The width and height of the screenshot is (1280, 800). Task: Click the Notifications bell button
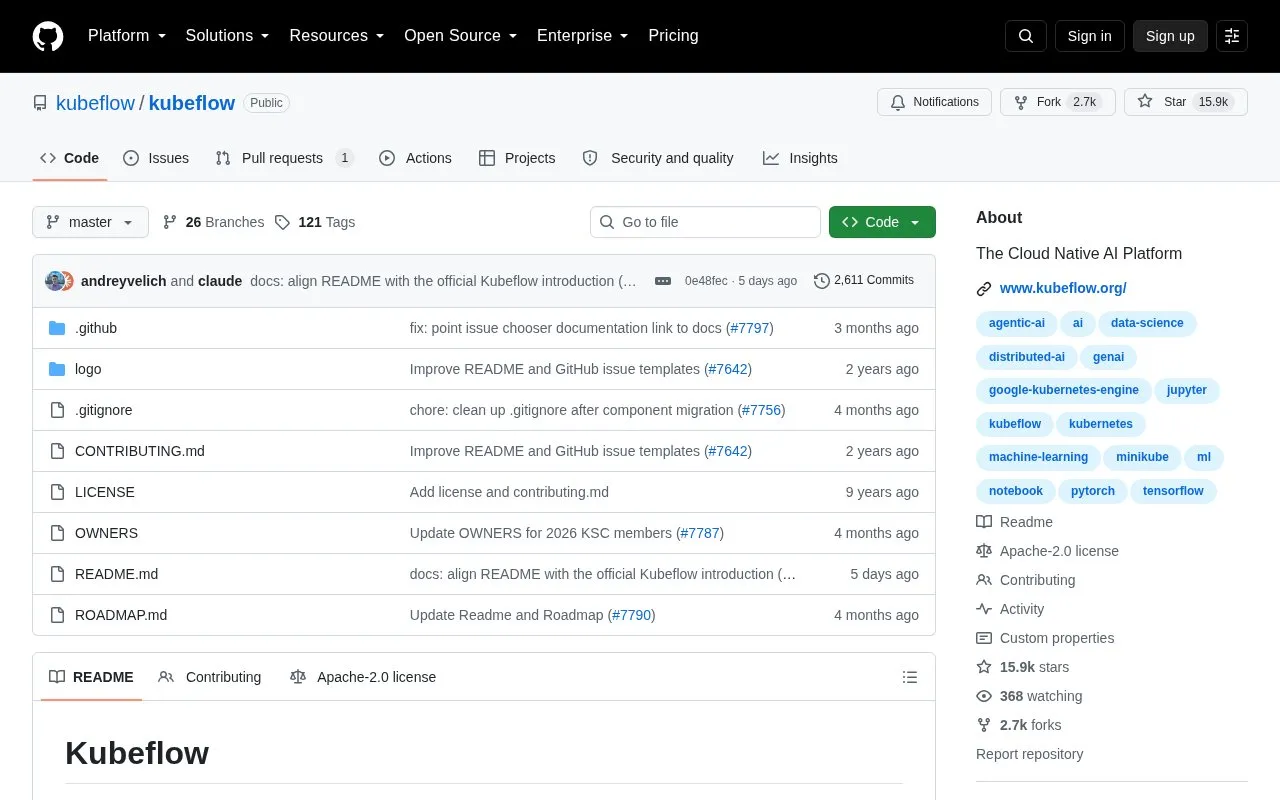934,102
